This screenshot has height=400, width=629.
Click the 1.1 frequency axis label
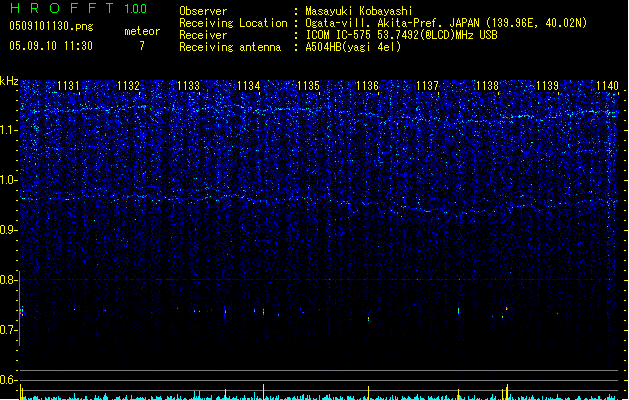click(x=9, y=130)
